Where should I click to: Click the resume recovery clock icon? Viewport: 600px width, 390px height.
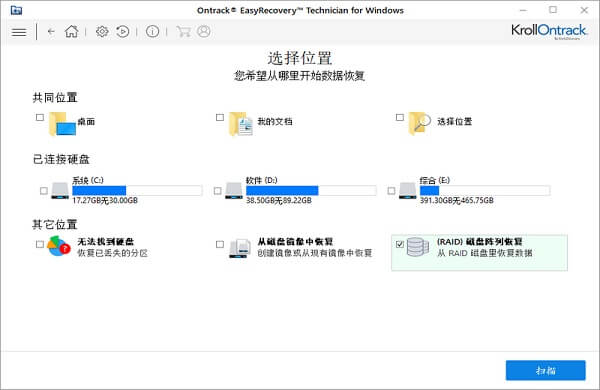coord(122,31)
